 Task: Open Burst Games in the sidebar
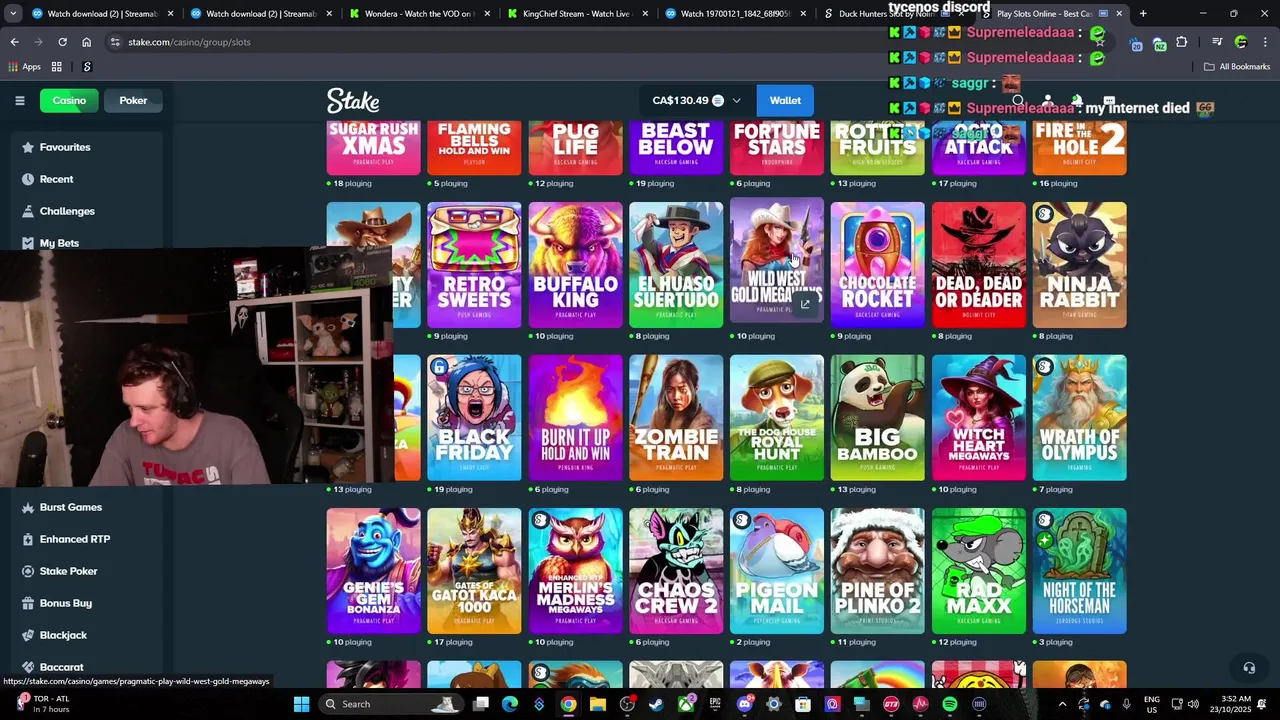(x=70, y=507)
